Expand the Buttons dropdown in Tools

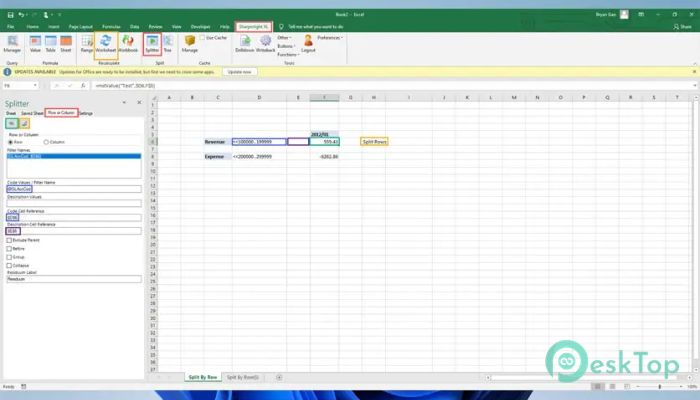point(286,46)
